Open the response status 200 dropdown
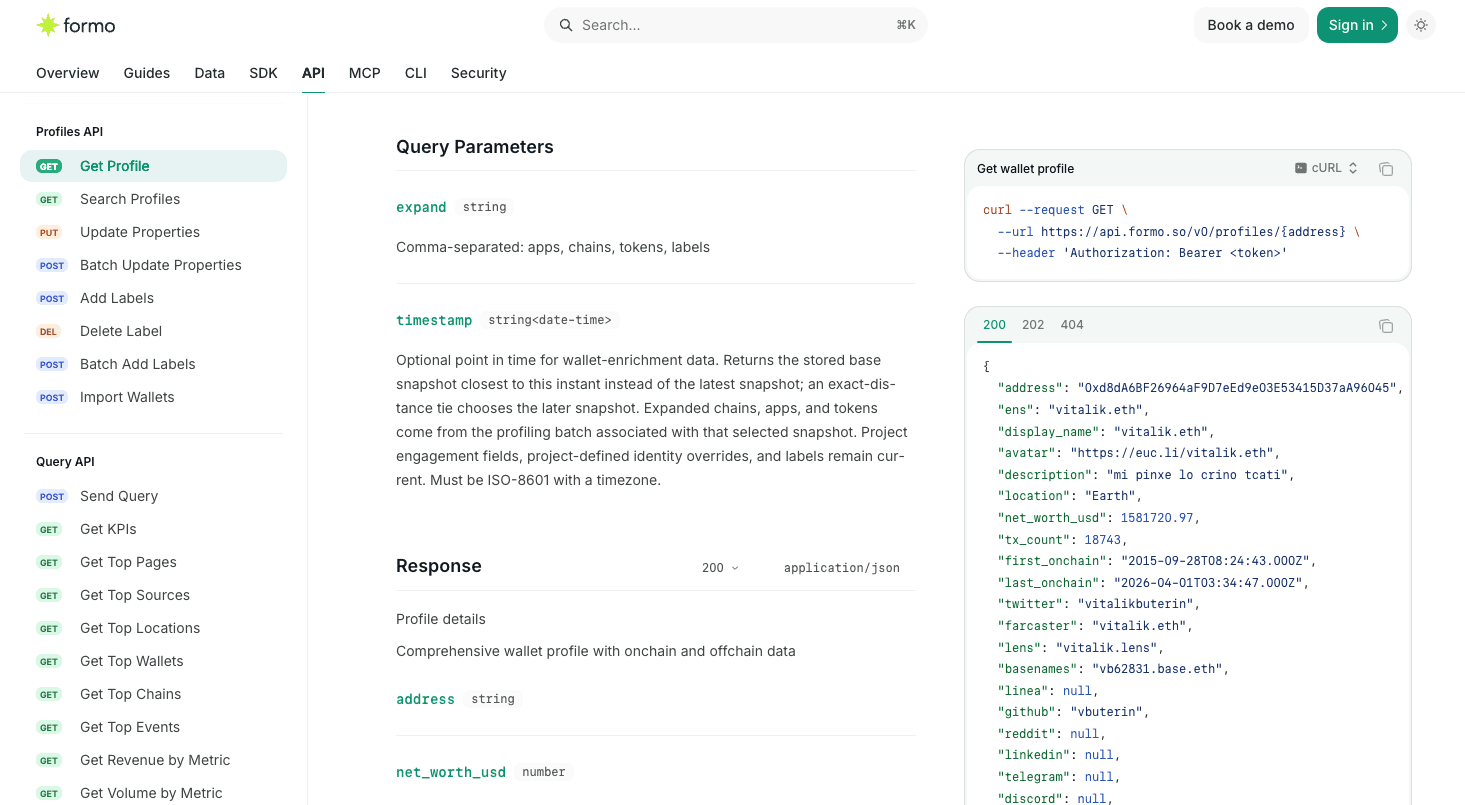The image size is (1465, 805). tap(720, 568)
